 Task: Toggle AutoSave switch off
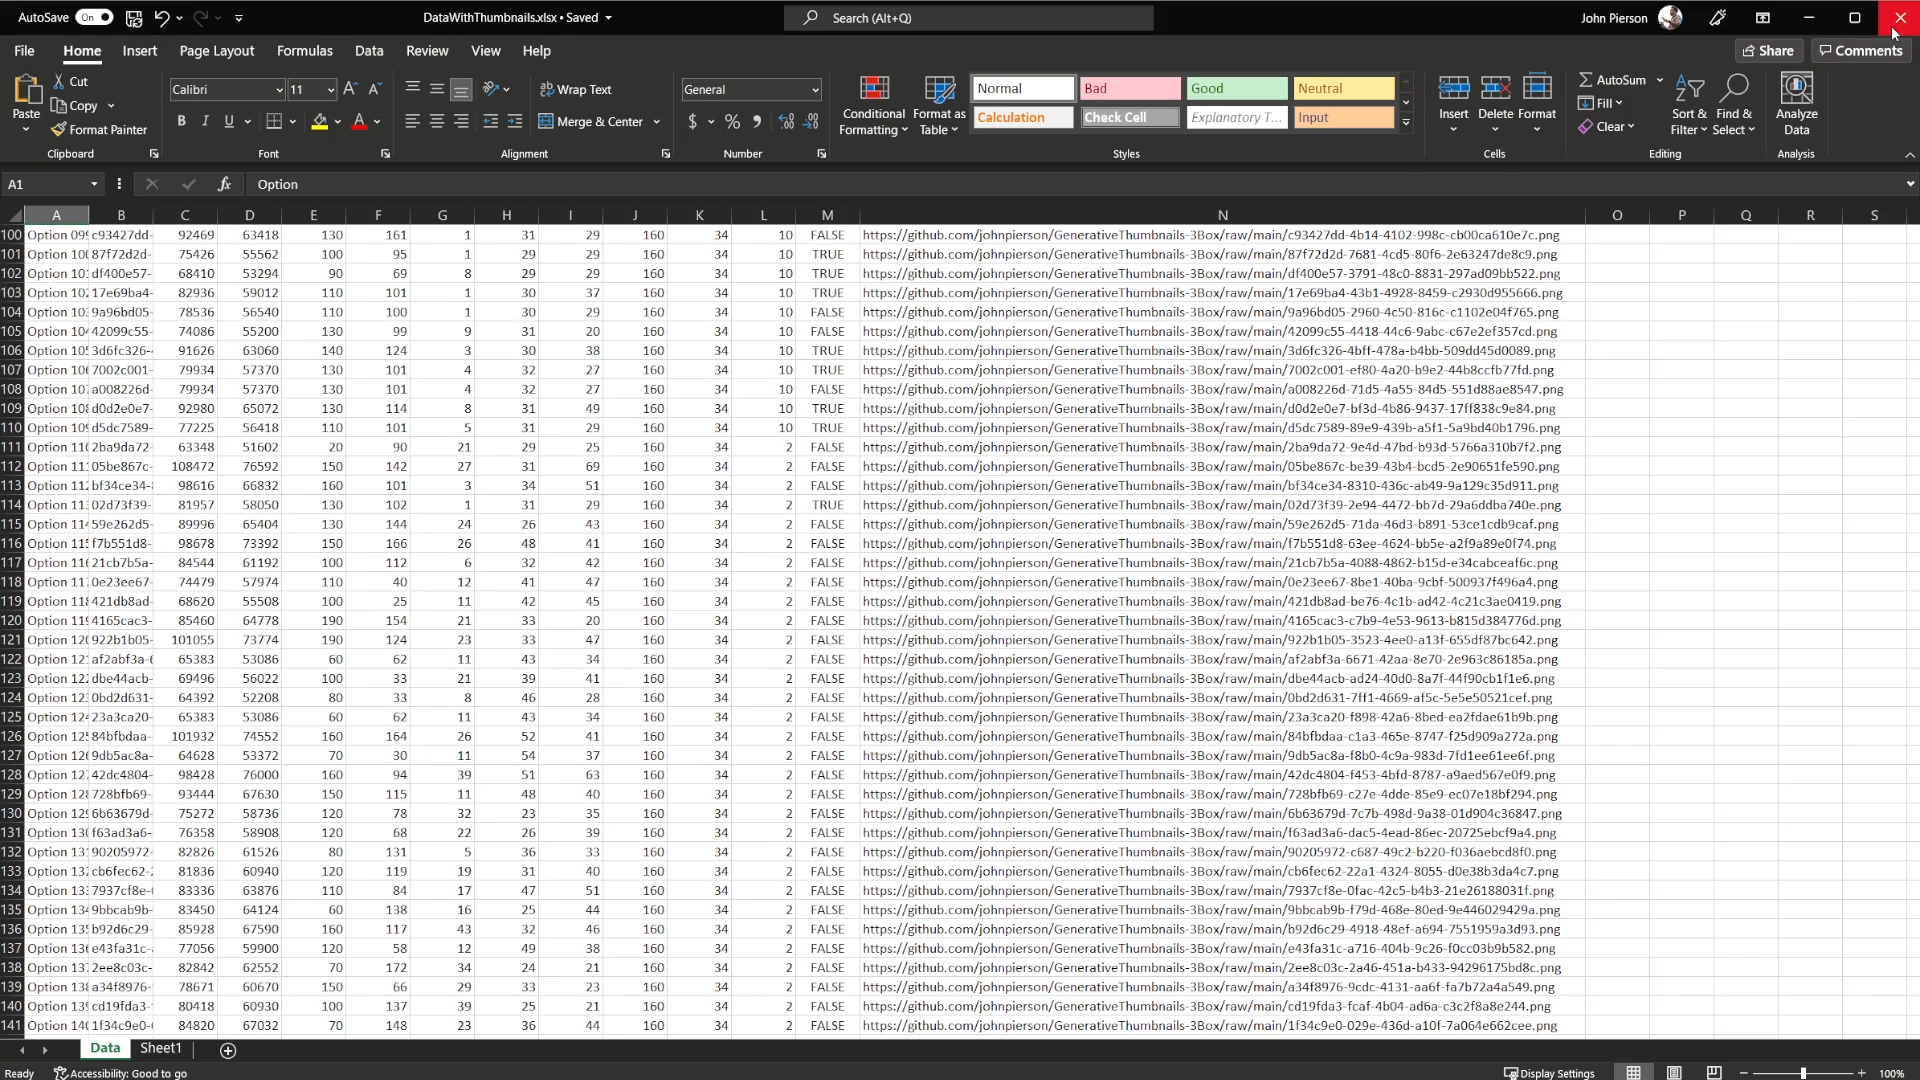95,18
